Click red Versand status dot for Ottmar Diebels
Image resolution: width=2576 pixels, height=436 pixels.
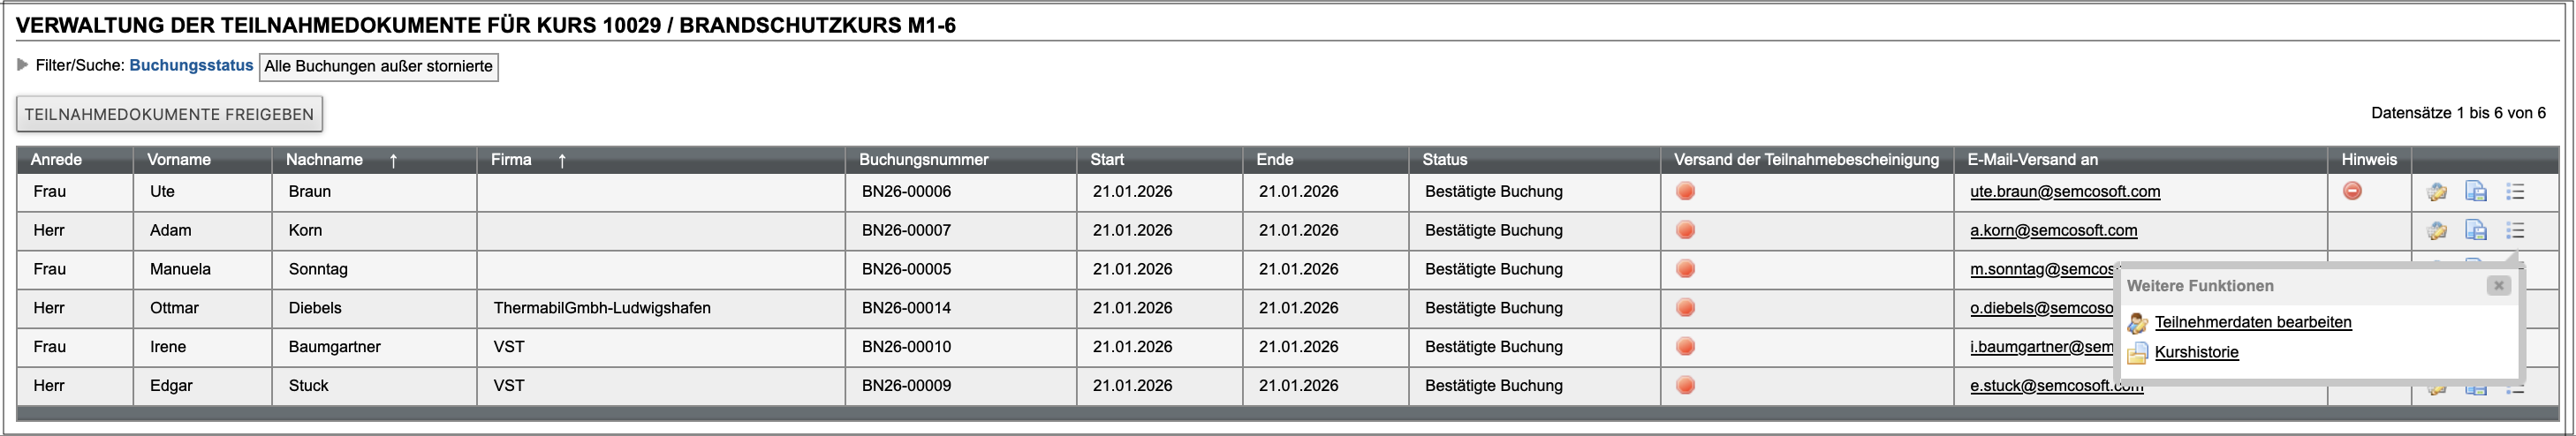1685,308
